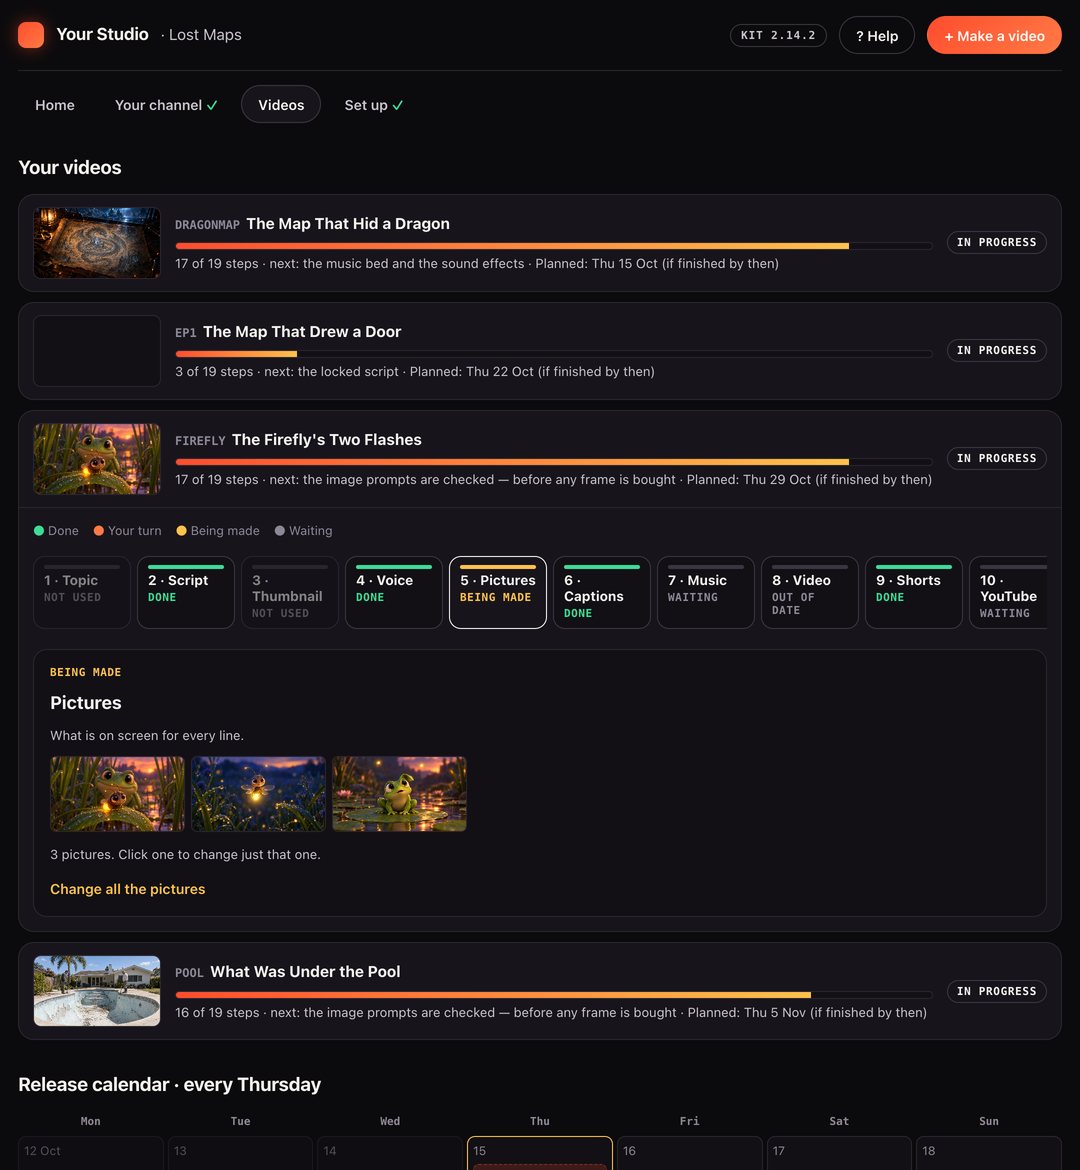The width and height of the screenshot is (1080, 1170).
Task: Open What Was Under the Pool thumbnail
Action: point(97,991)
